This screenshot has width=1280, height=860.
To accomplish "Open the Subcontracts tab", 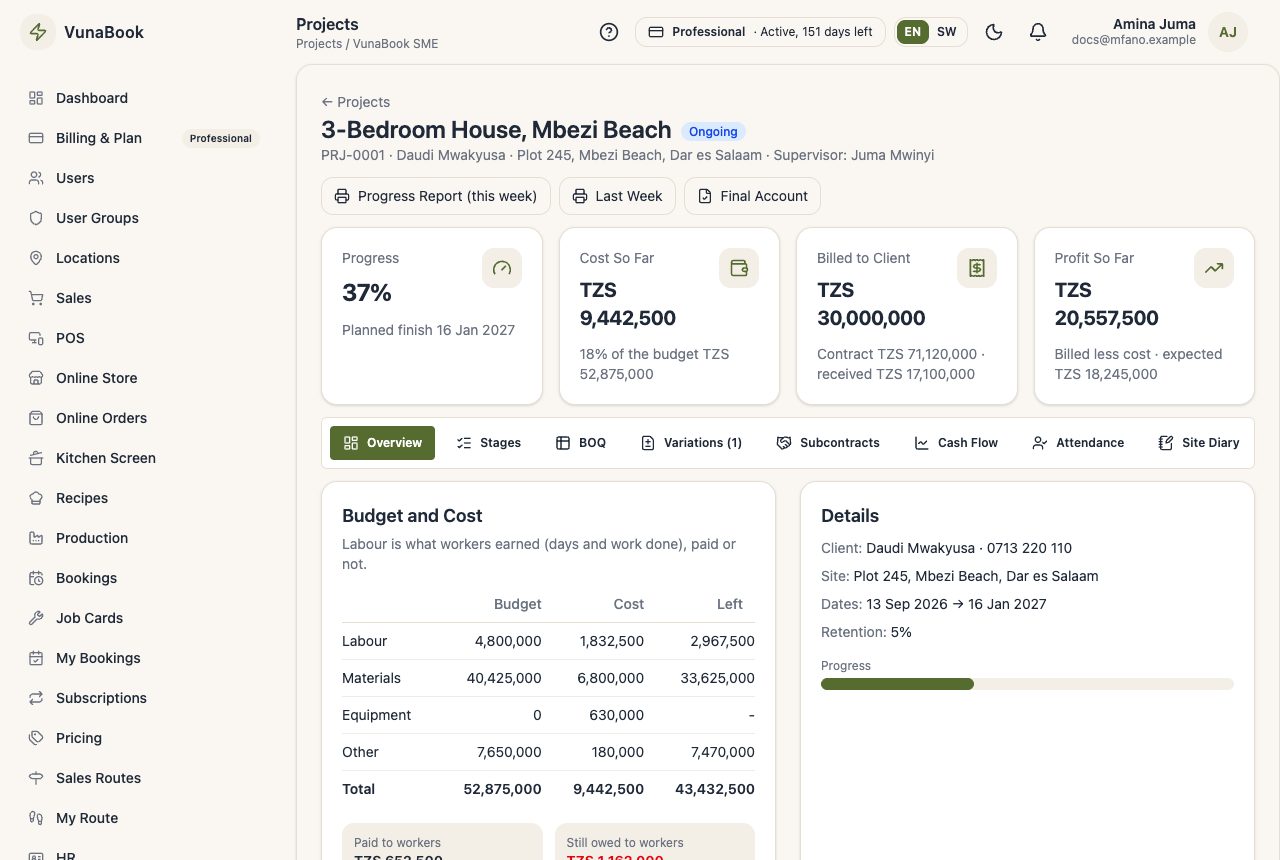I will tap(828, 443).
